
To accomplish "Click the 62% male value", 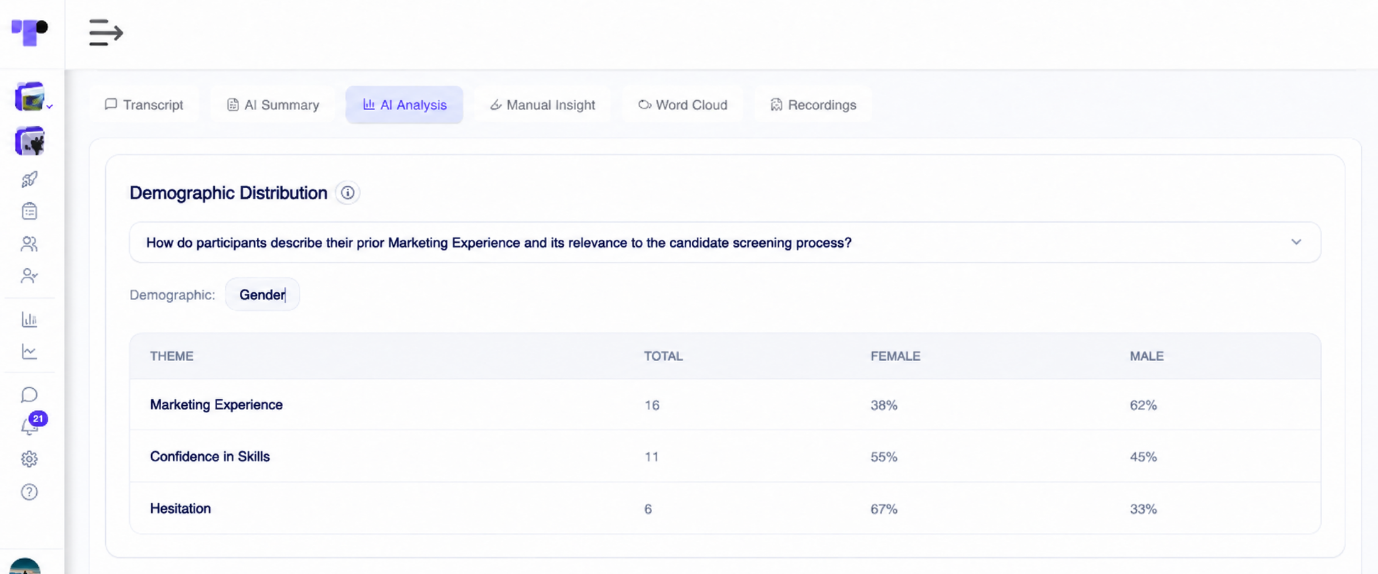I will coord(1143,405).
